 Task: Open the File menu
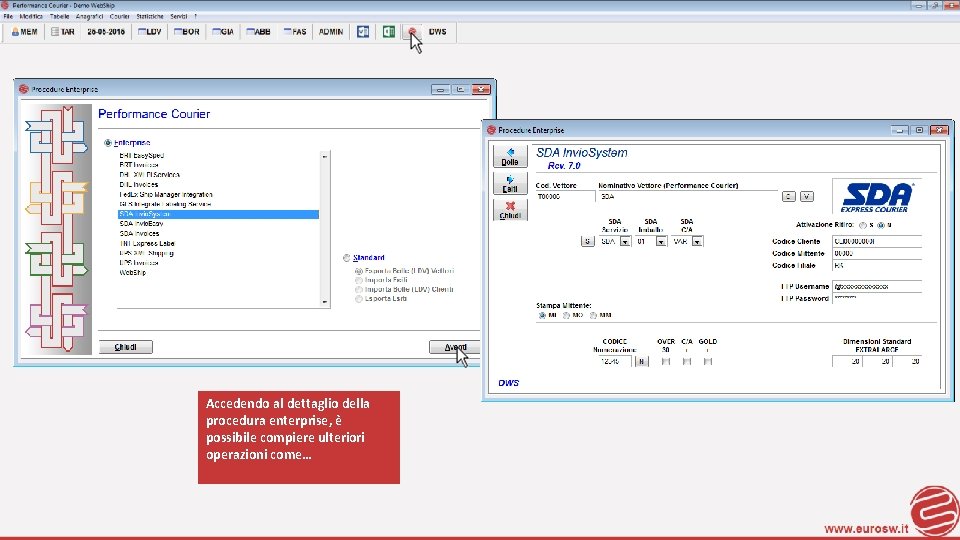(x=8, y=17)
